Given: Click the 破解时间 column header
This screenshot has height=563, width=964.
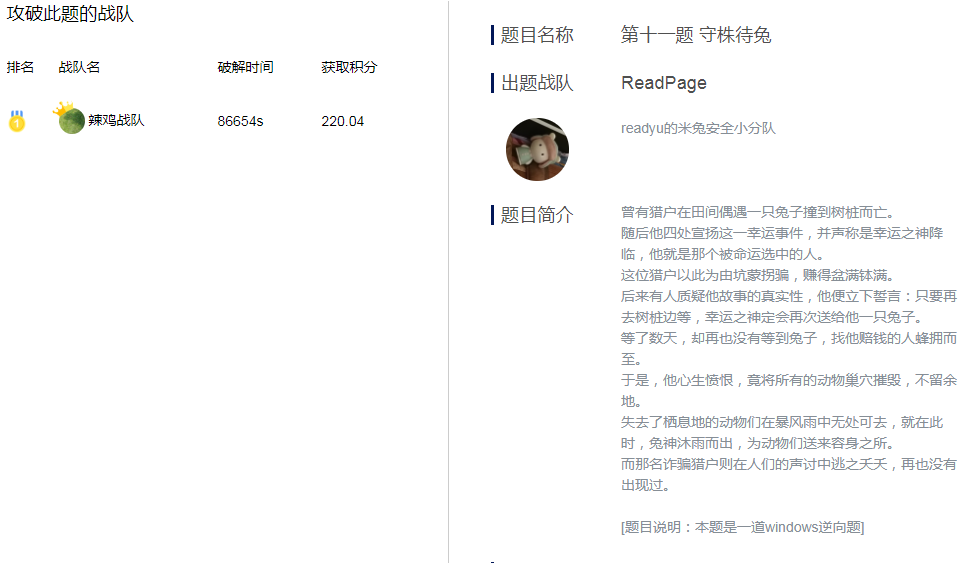Looking at the screenshot, I should (x=246, y=67).
